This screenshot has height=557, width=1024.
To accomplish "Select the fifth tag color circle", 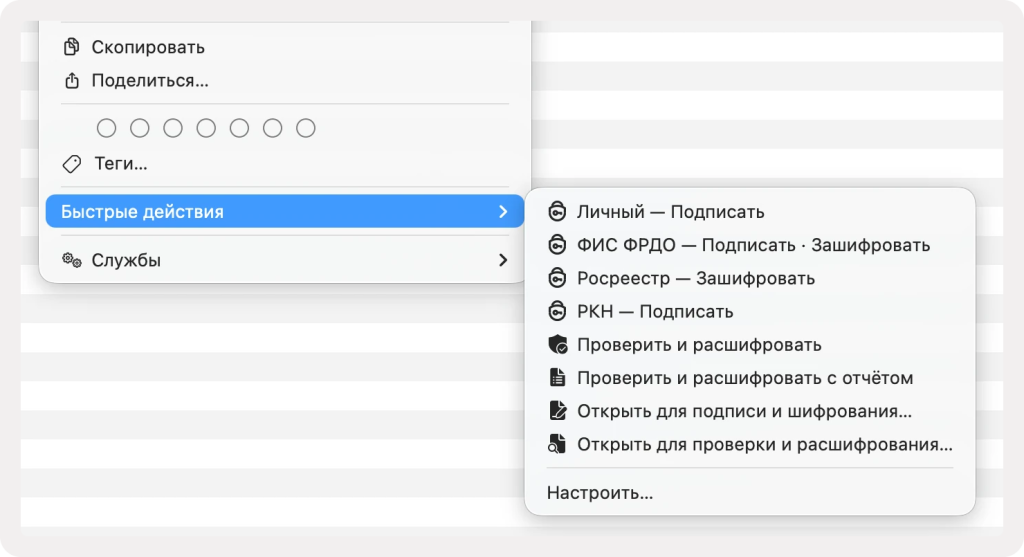I will pos(240,128).
